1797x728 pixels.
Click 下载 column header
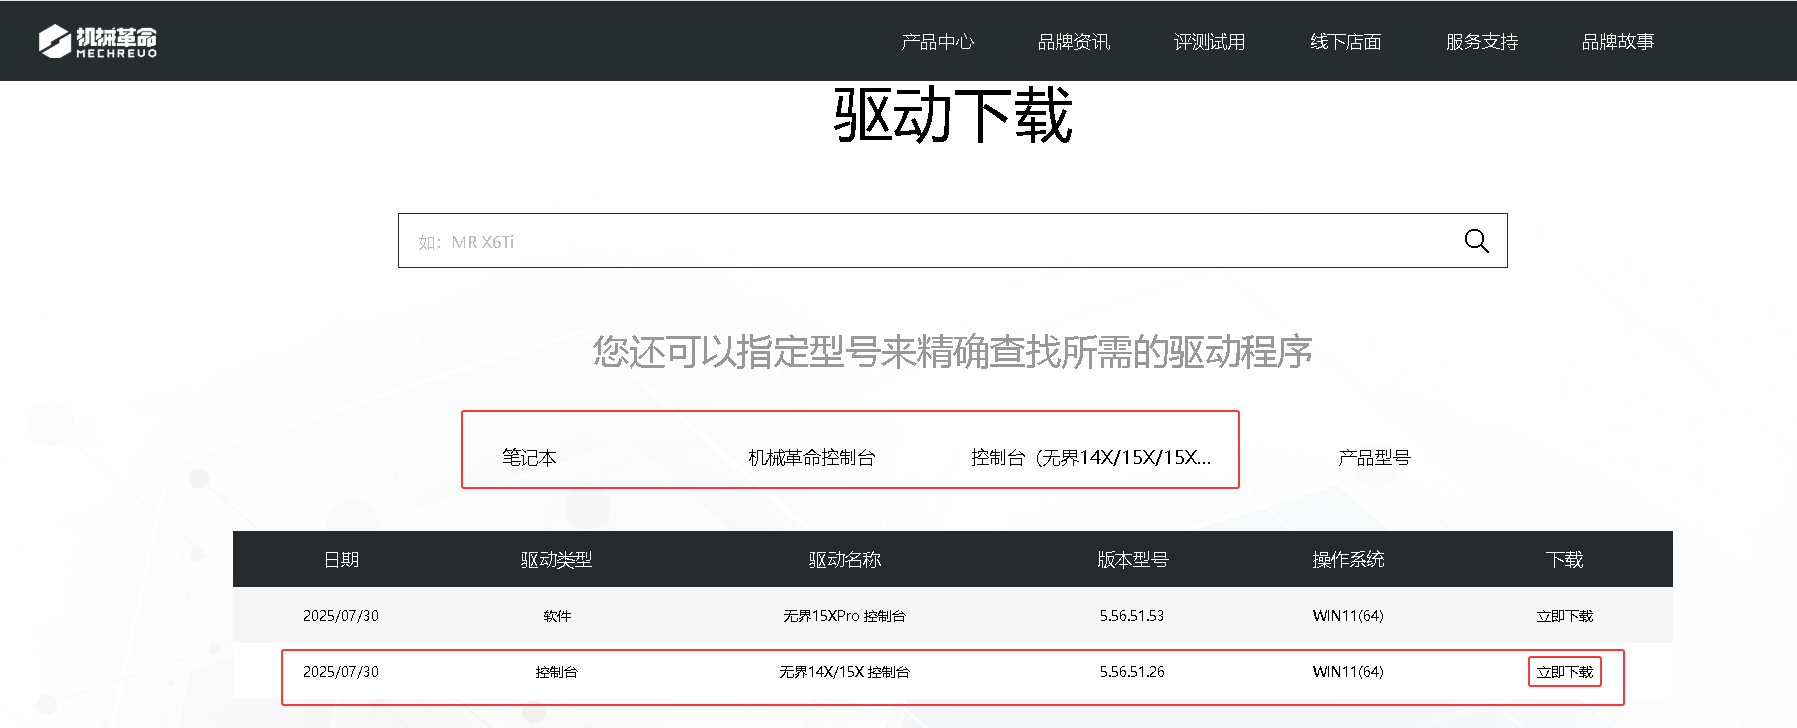coord(1565,560)
